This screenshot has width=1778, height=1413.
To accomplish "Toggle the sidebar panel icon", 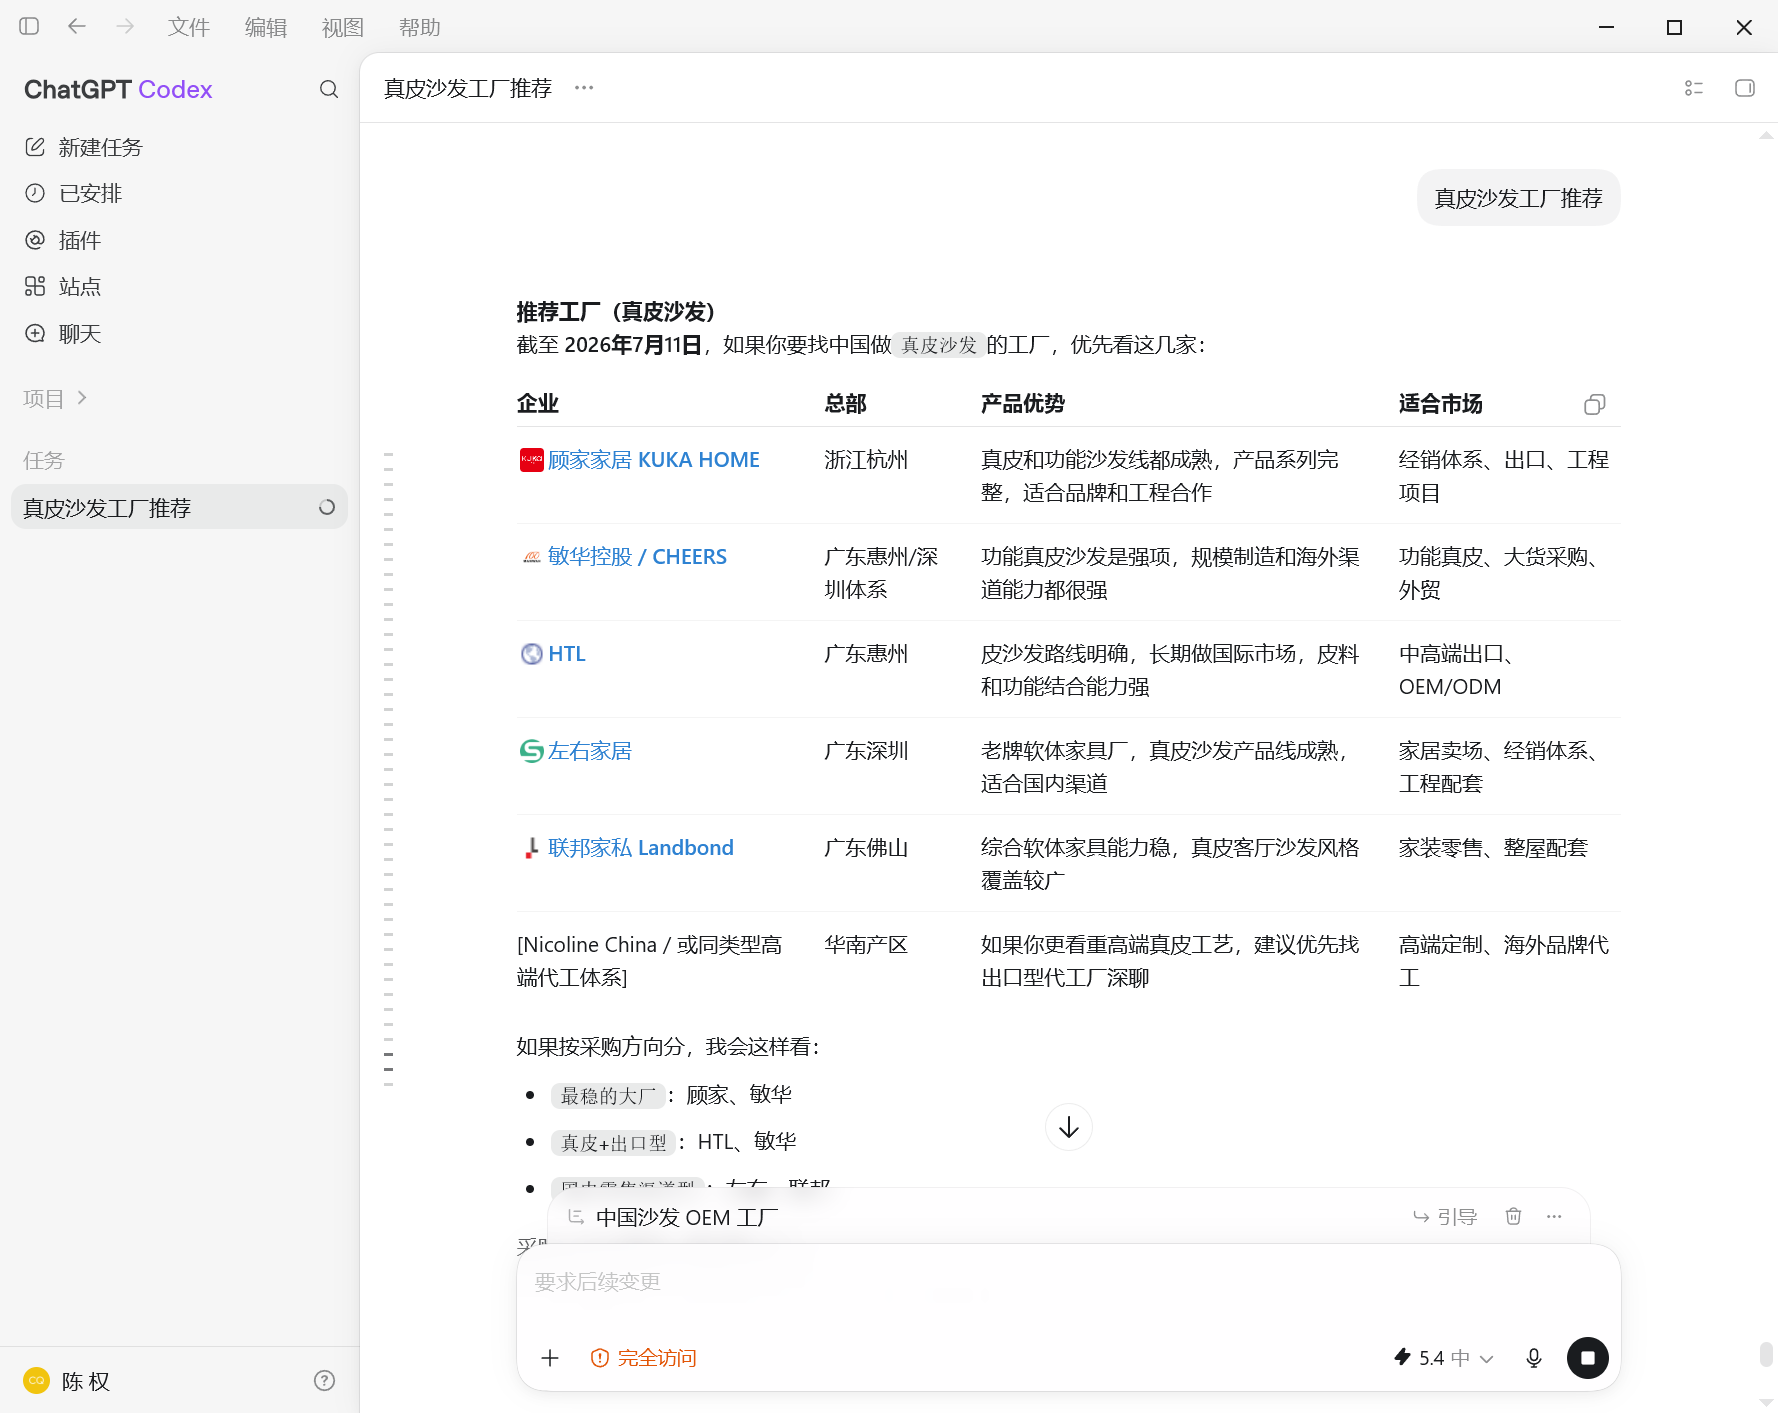I will 29,26.
